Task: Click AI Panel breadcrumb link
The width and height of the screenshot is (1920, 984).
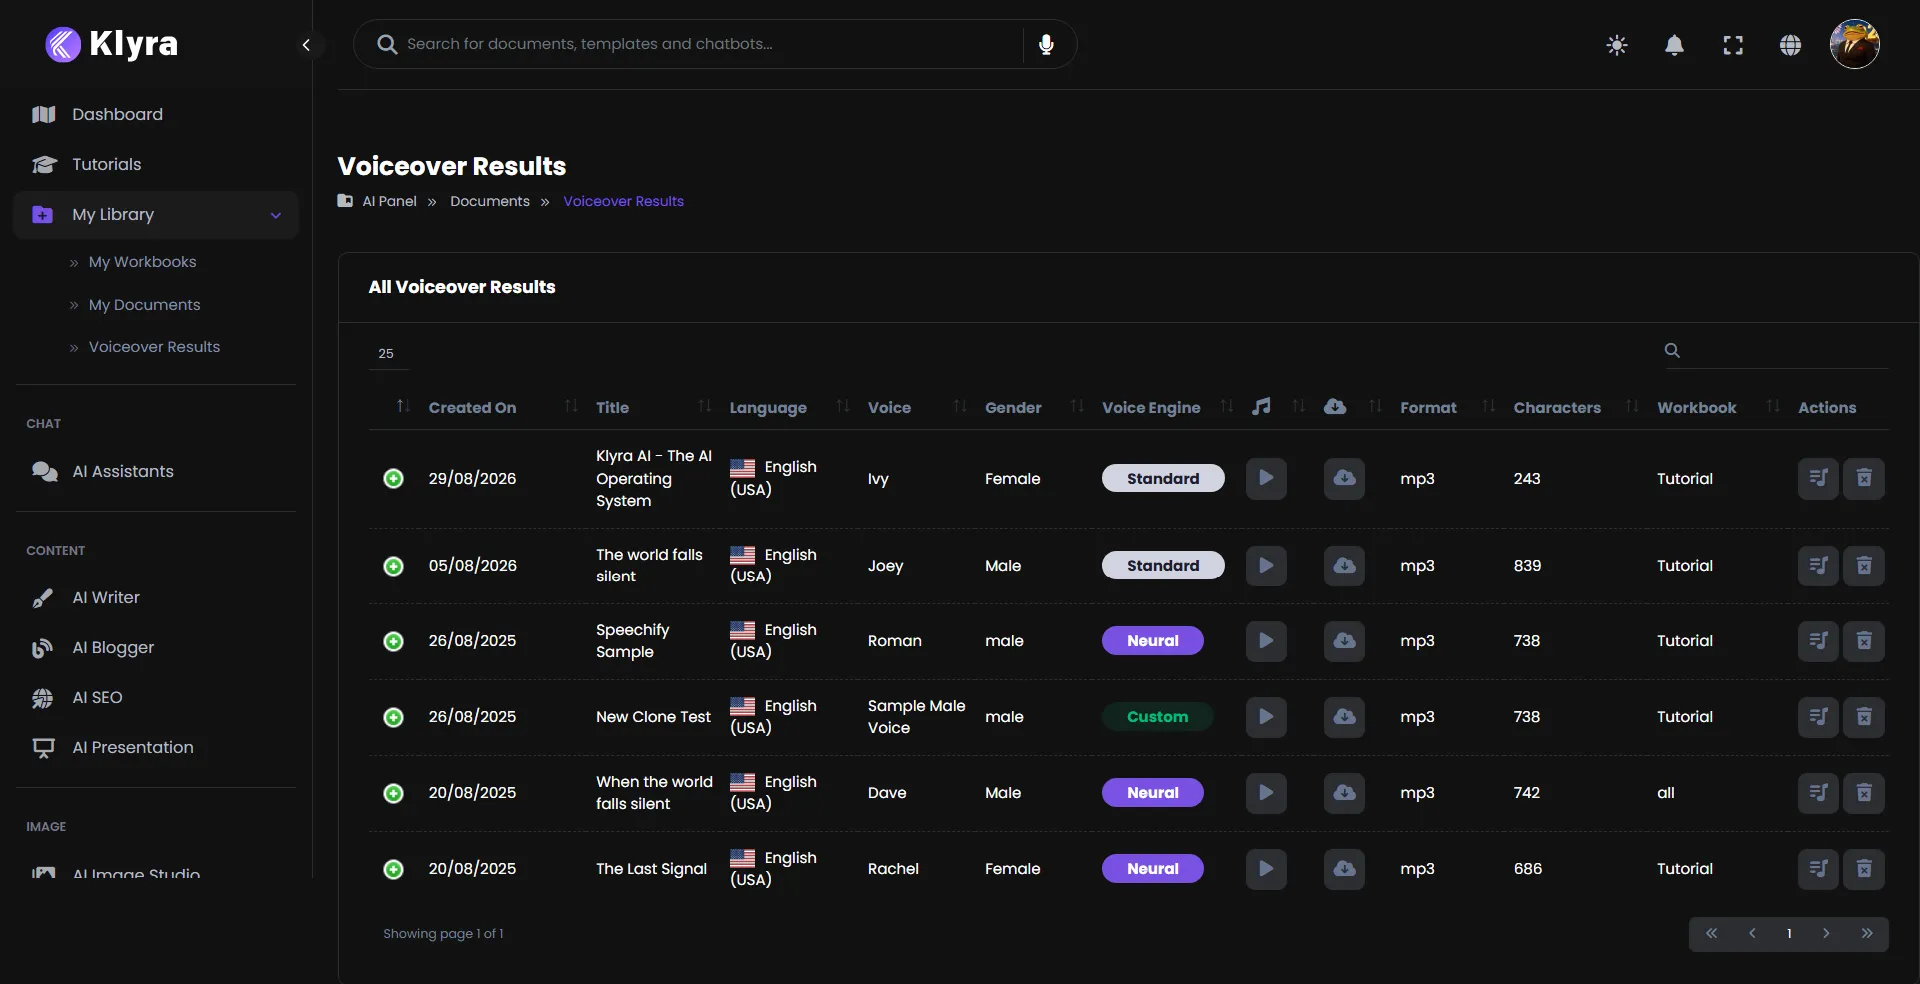Action: coord(389,201)
